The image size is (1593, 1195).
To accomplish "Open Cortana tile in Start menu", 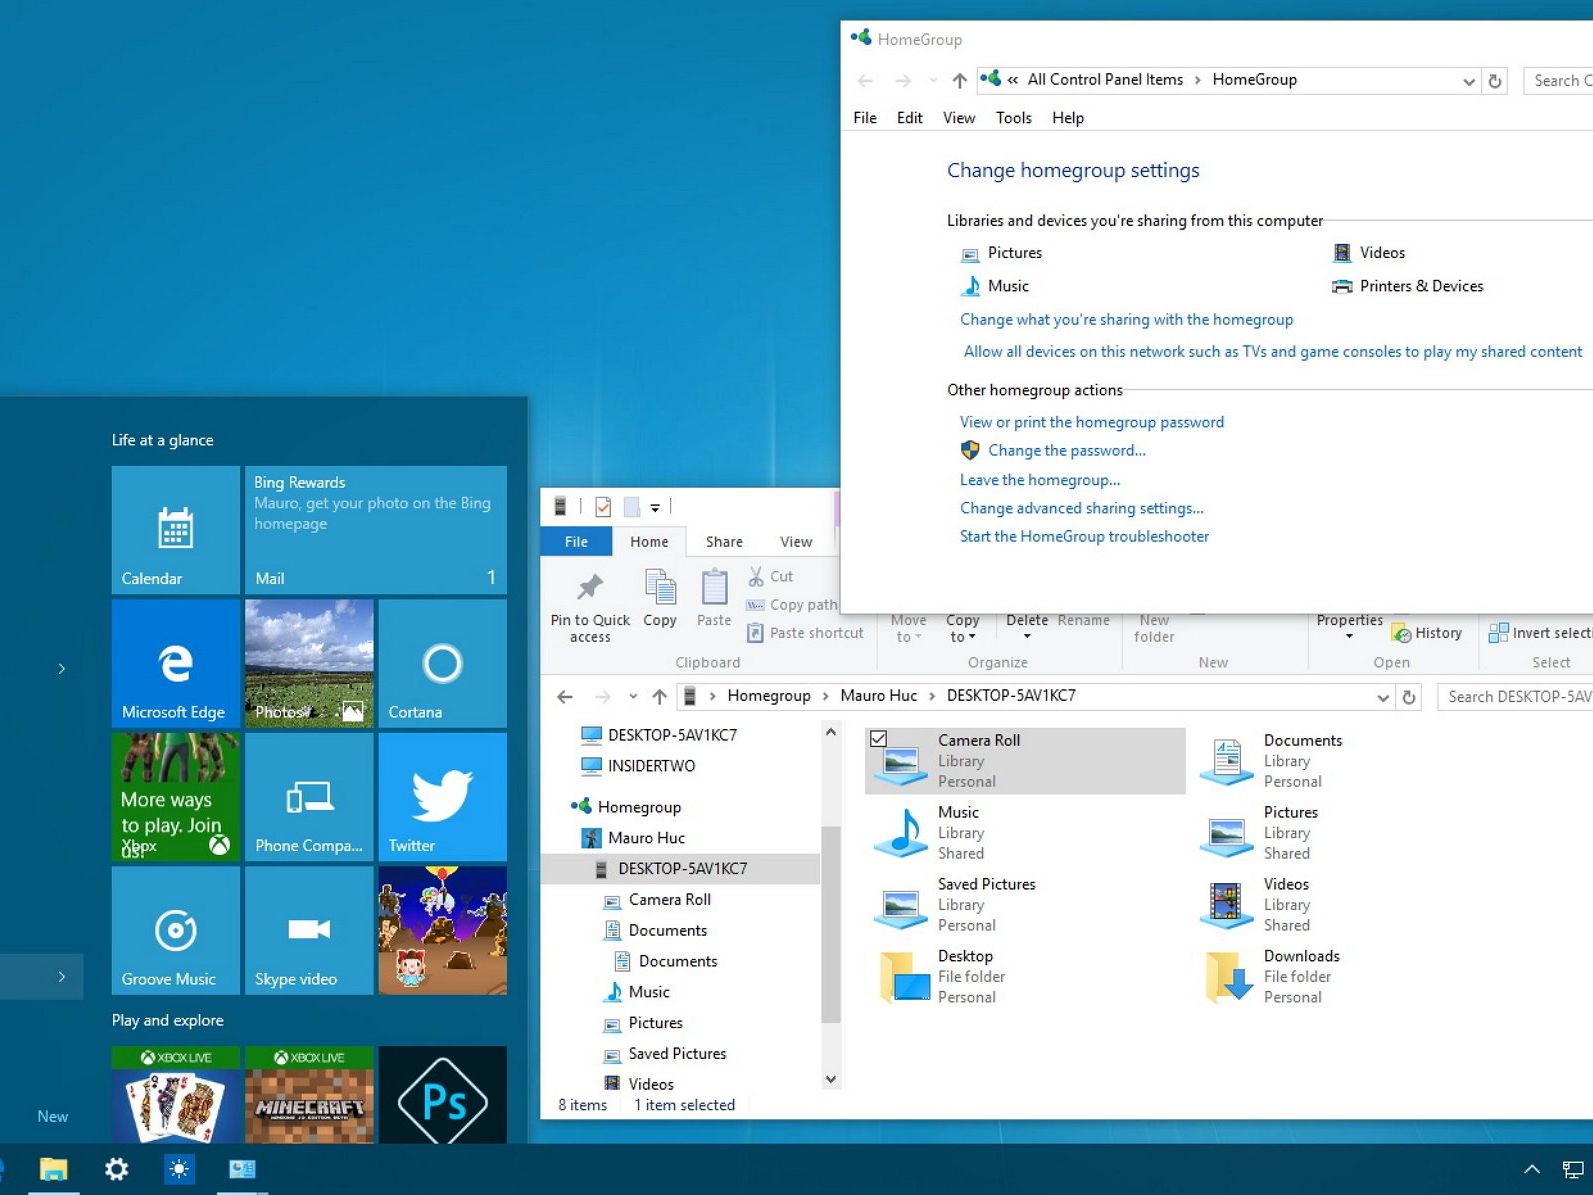I will click(442, 664).
